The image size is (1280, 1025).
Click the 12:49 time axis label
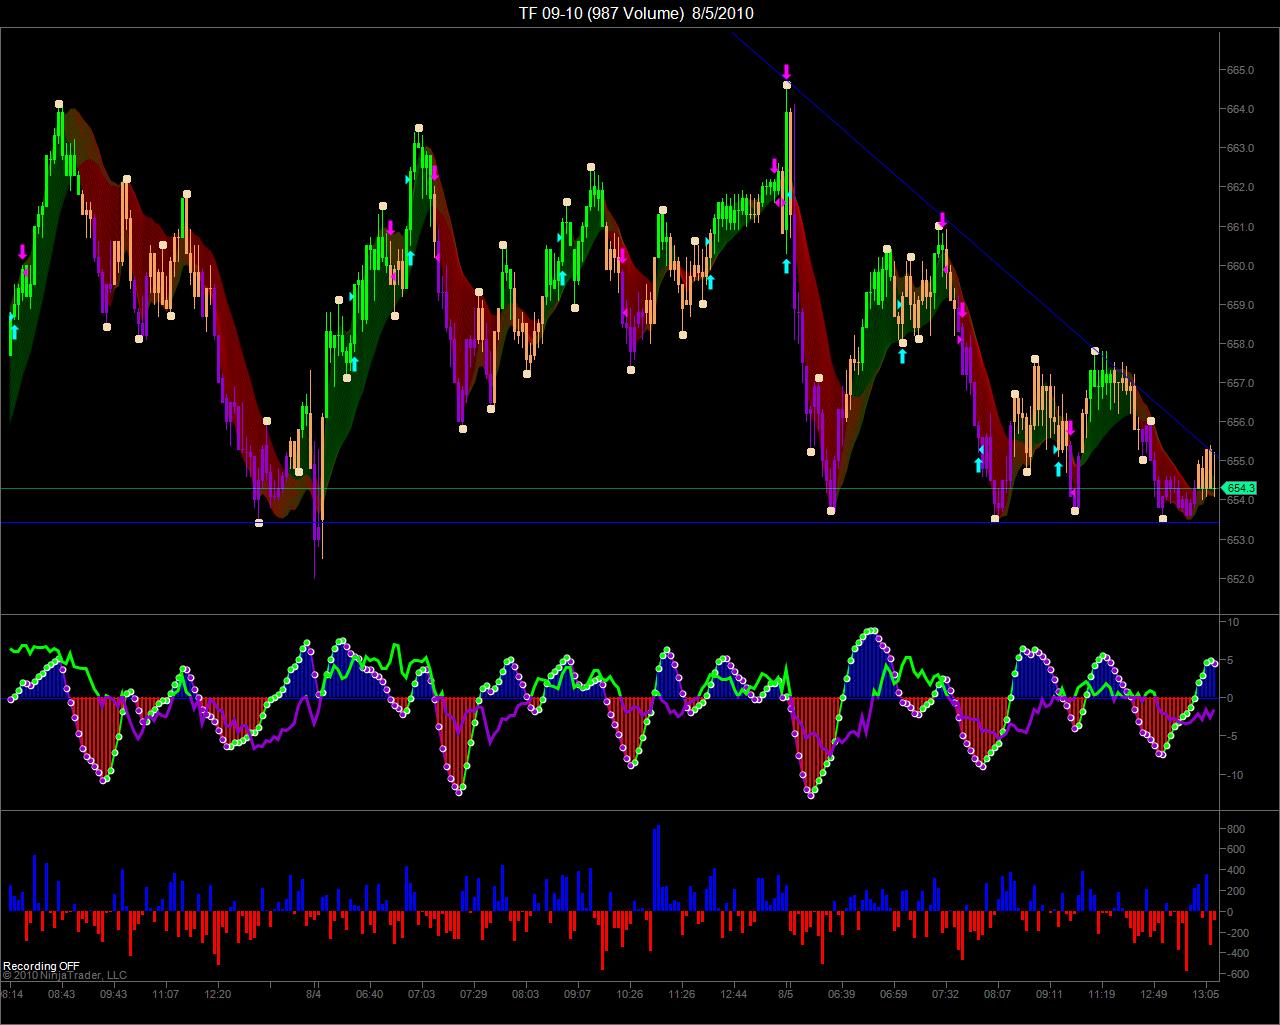[1153, 995]
